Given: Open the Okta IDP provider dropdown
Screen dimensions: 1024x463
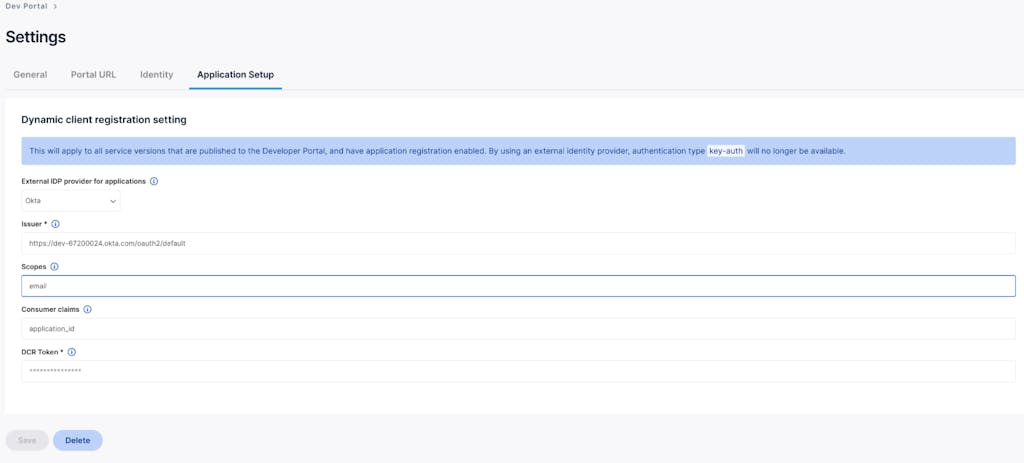Looking at the screenshot, I should pyautogui.click(x=71, y=201).
